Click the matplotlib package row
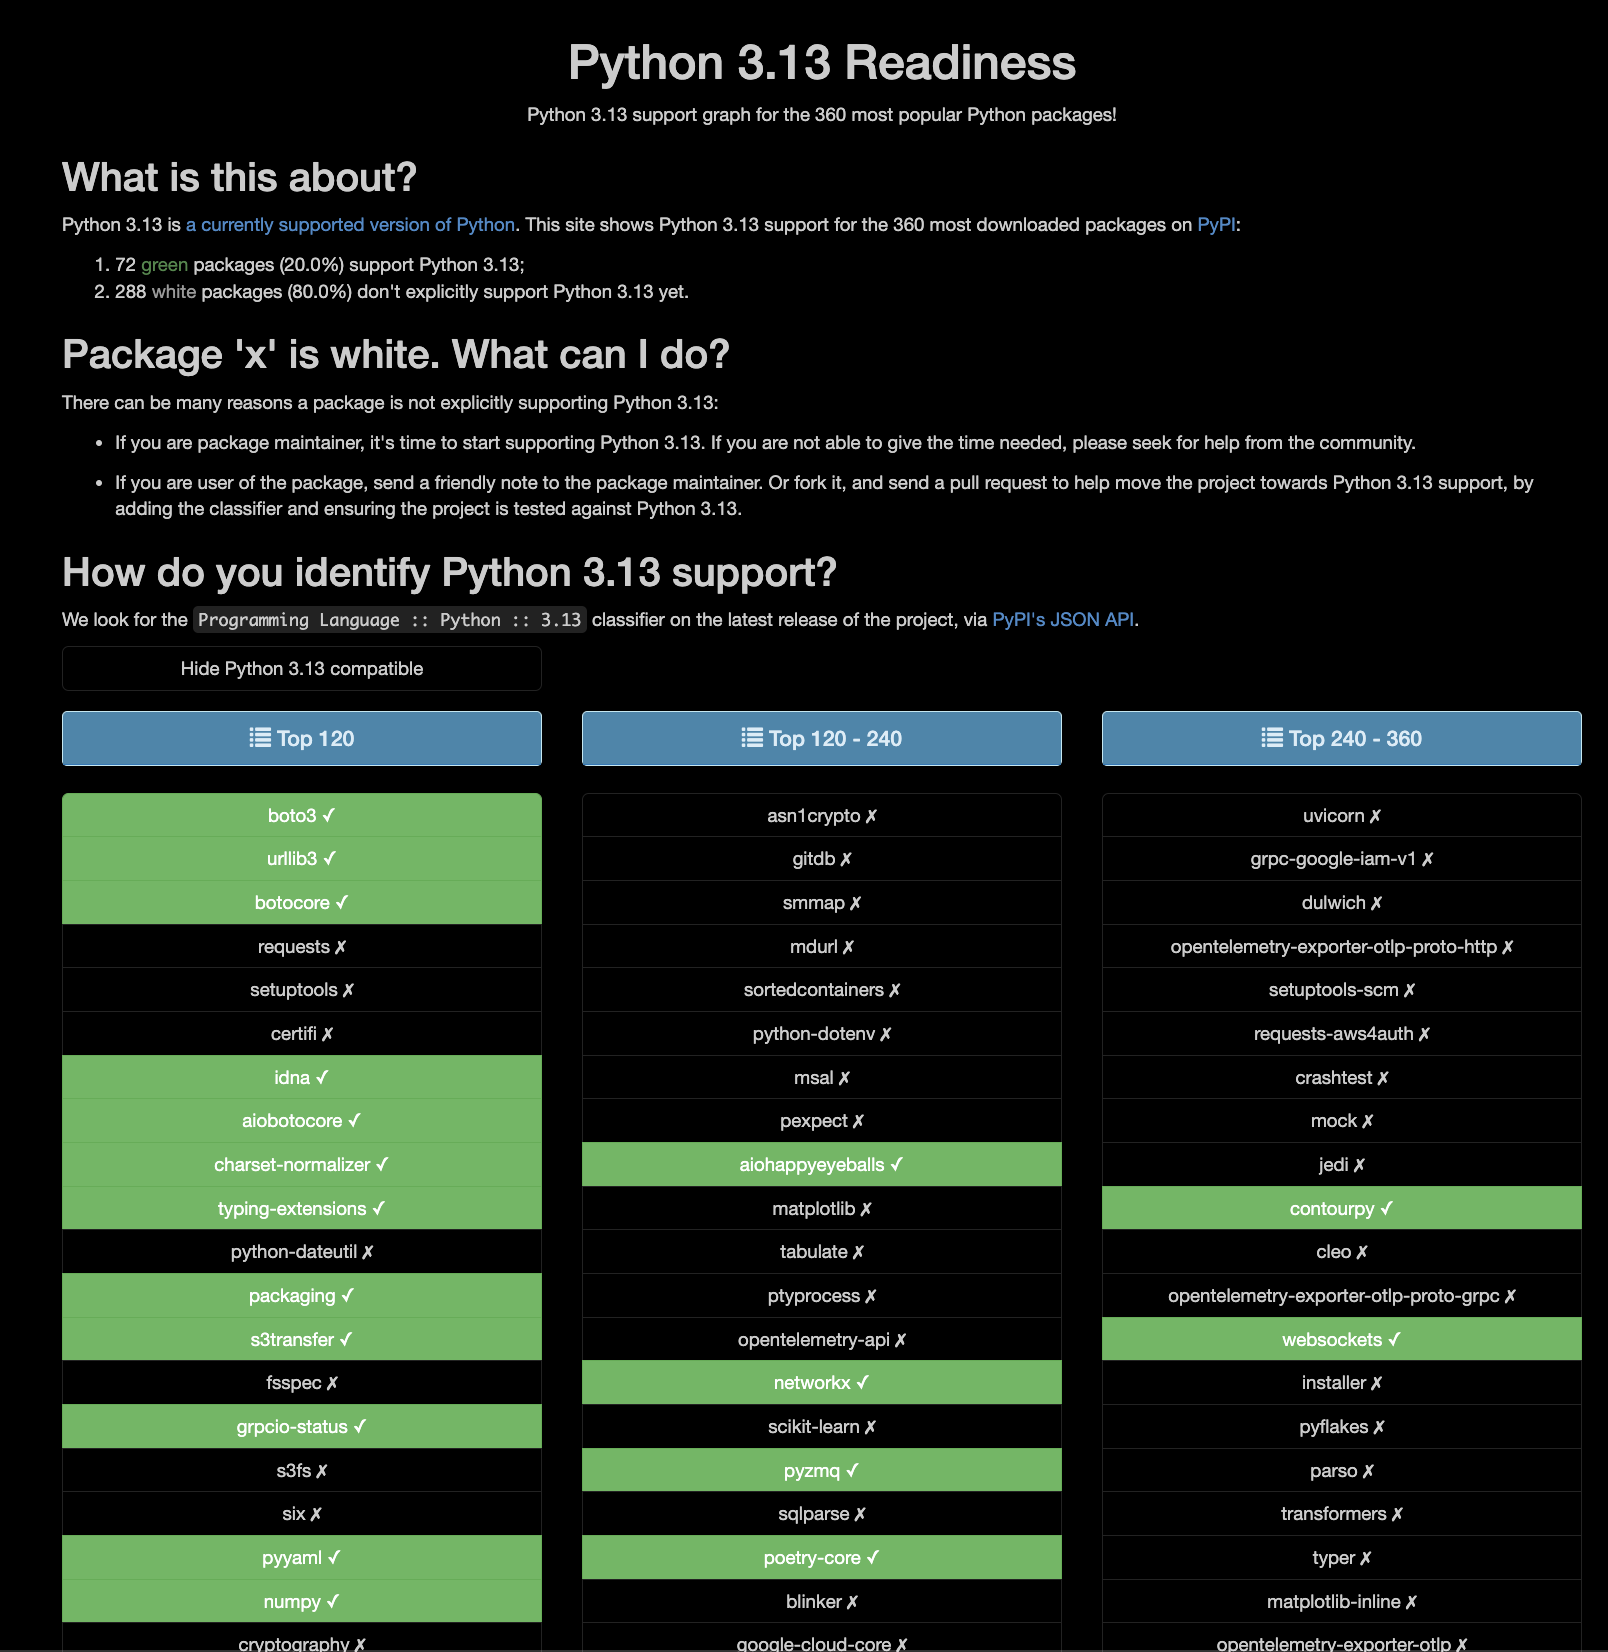This screenshot has height=1652, width=1608. (x=822, y=1208)
